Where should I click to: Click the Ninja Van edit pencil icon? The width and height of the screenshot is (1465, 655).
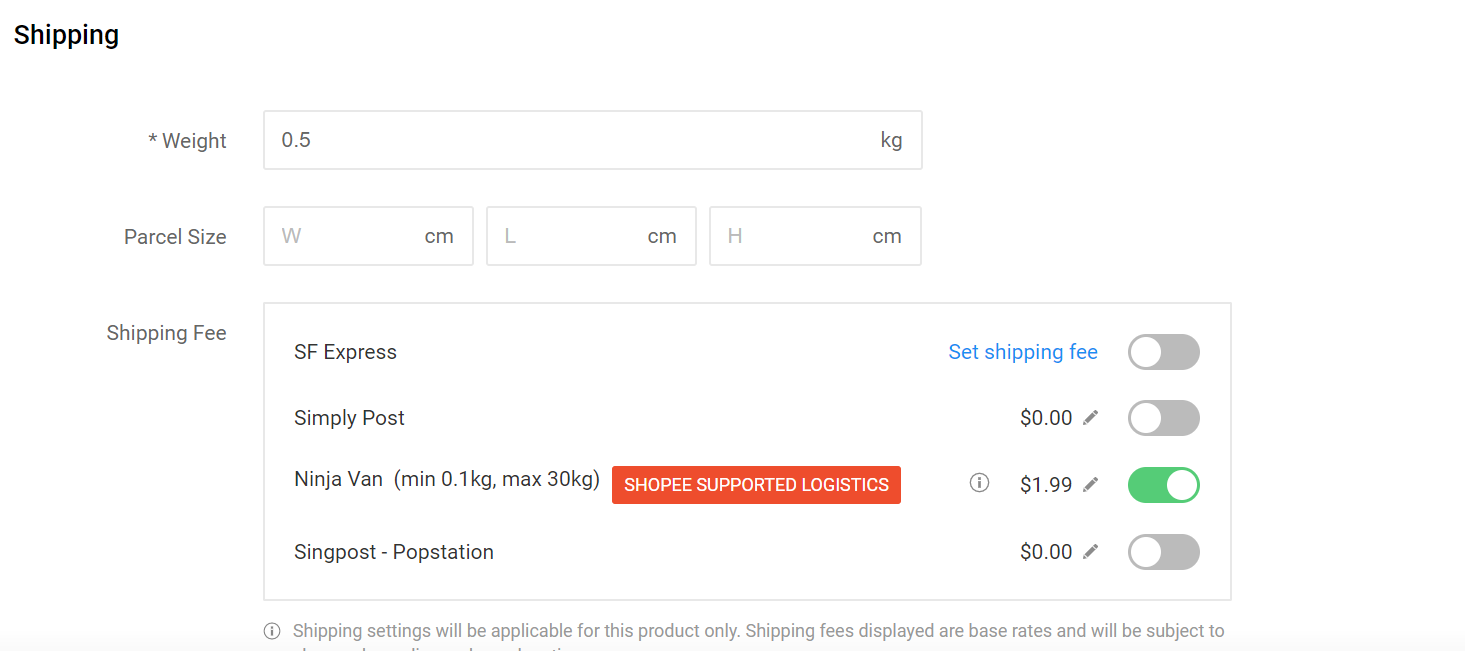pyautogui.click(x=1091, y=485)
